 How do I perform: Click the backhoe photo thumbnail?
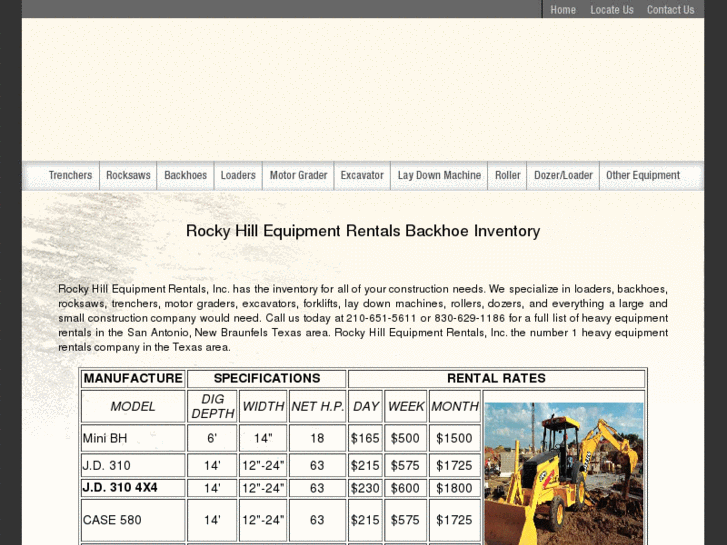pos(564,473)
